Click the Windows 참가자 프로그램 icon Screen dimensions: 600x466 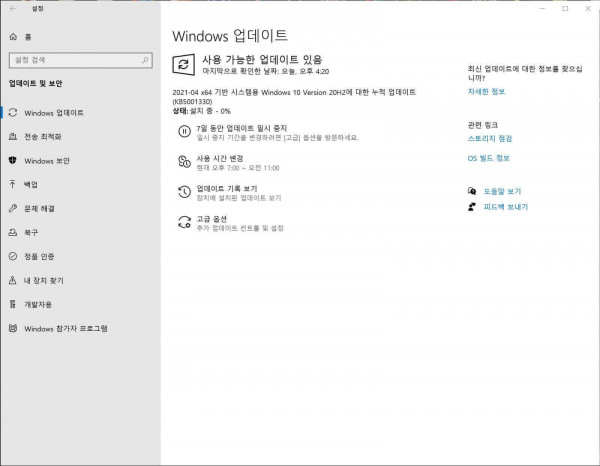pos(13,328)
